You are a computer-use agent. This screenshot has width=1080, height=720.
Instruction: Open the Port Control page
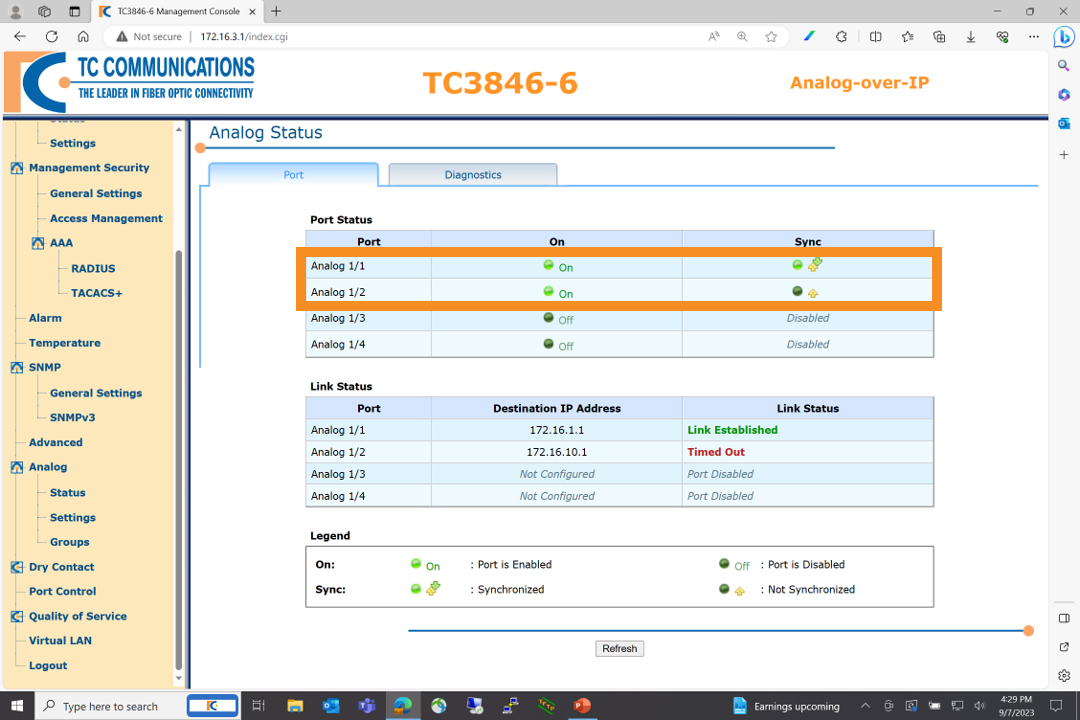pos(63,592)
